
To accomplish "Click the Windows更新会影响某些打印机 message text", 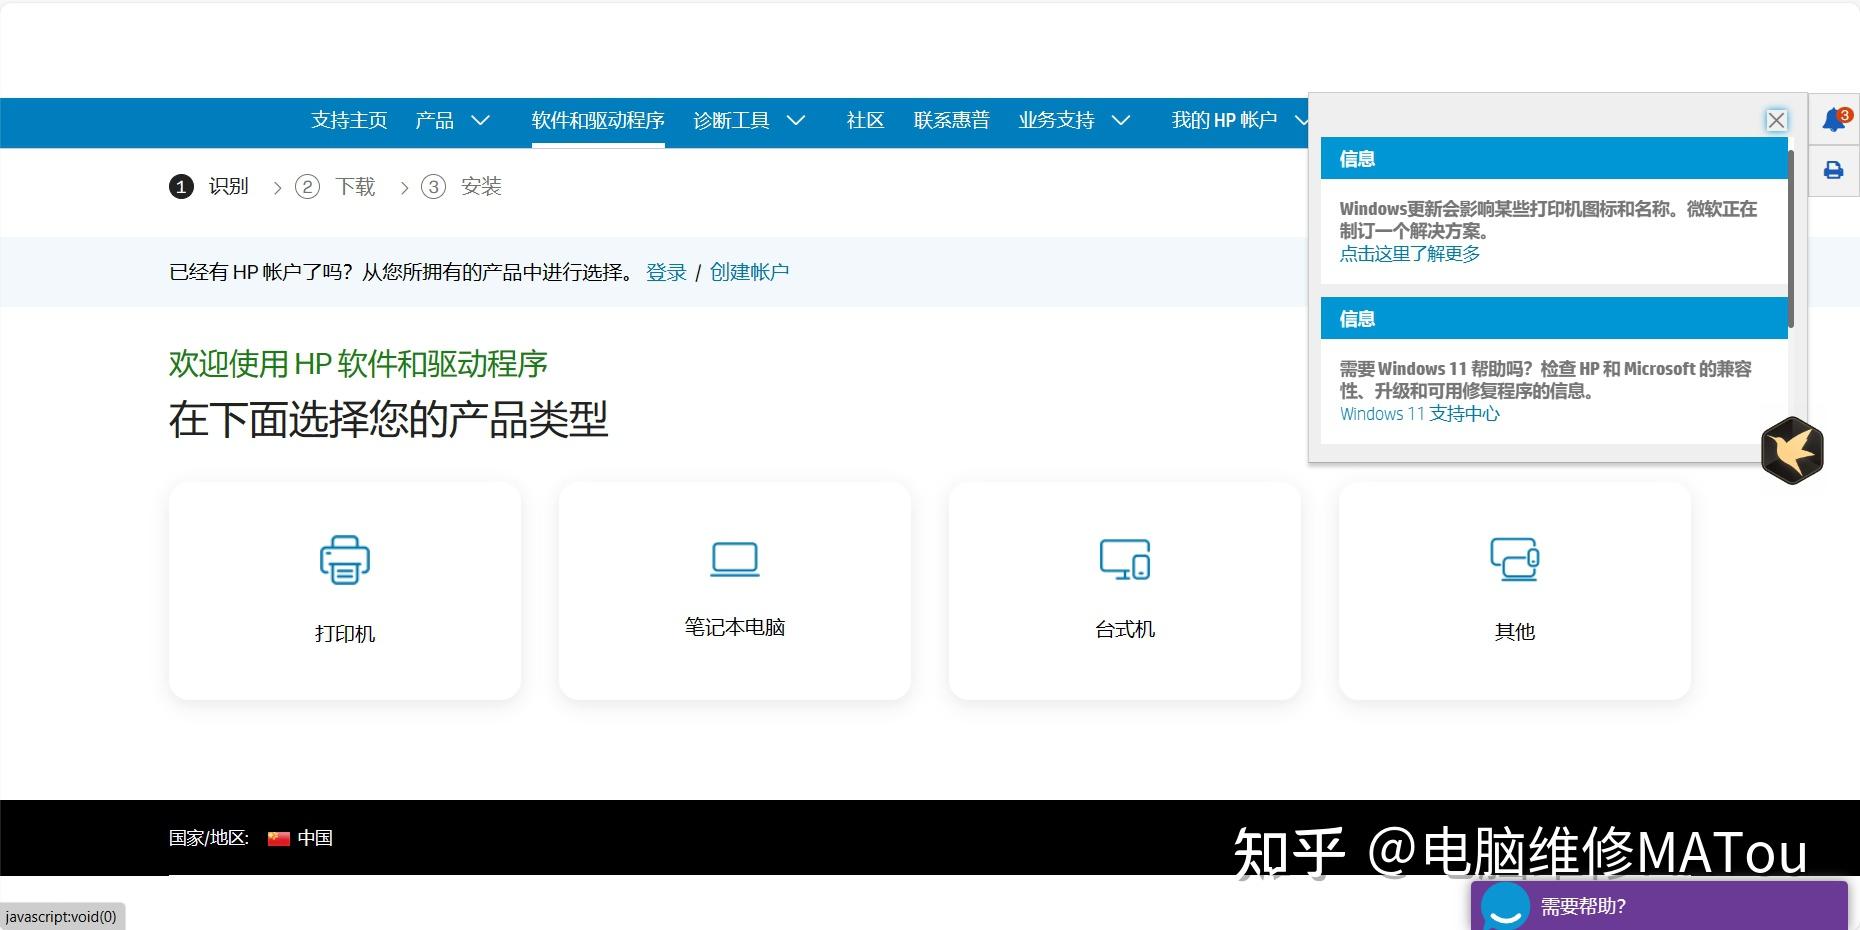I will pyautogui.click(x=1548, y=220).
